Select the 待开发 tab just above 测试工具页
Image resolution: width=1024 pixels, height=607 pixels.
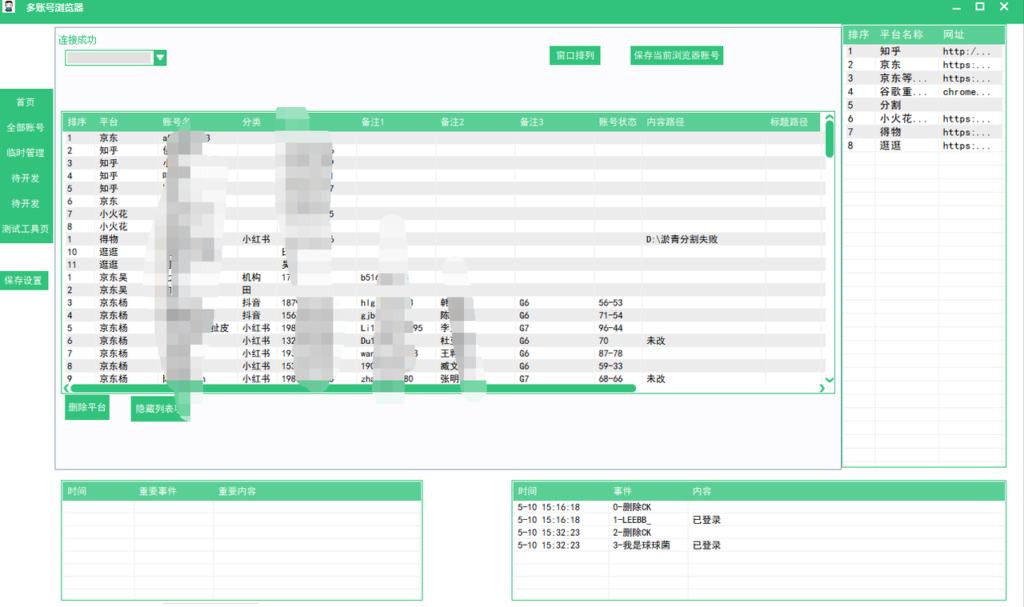click(26, 204)
